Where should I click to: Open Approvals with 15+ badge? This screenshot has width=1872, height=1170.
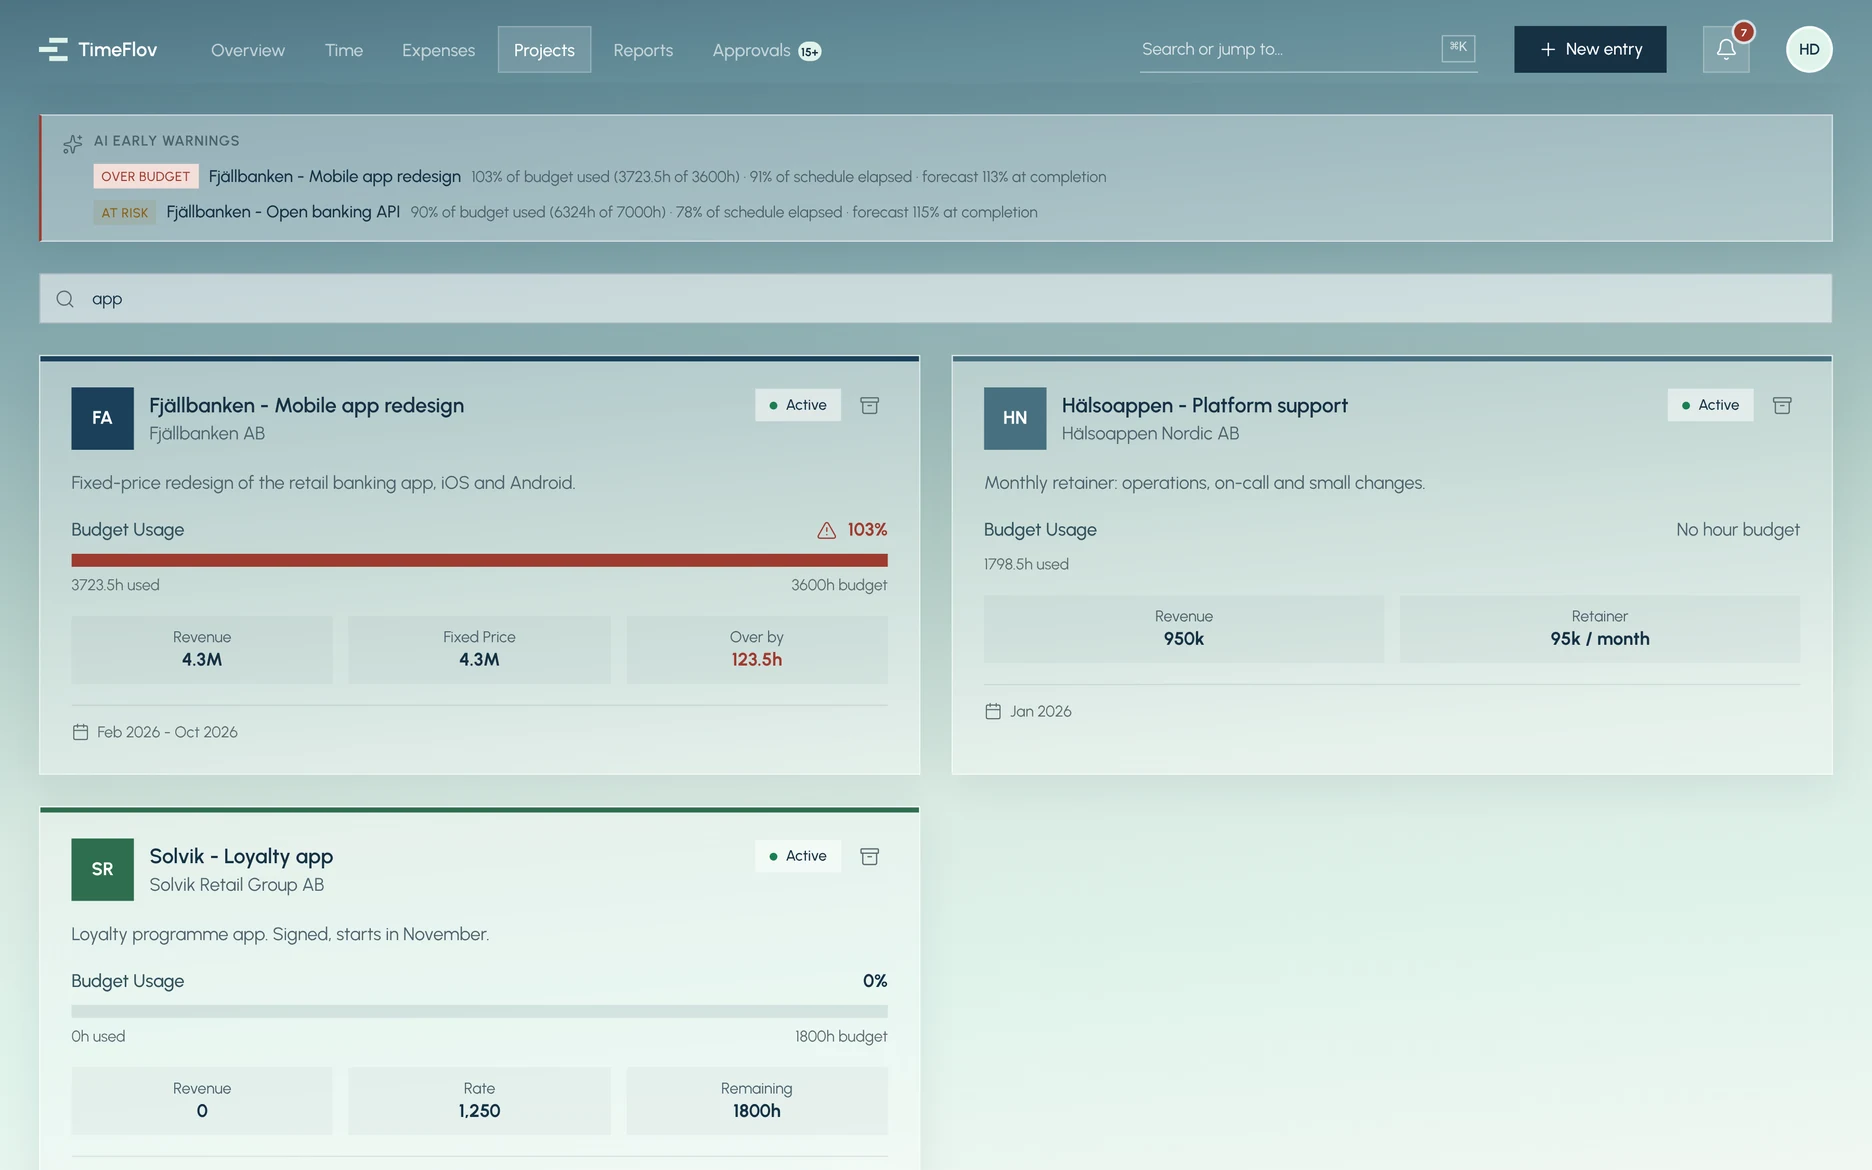click(x=767, y=50)
